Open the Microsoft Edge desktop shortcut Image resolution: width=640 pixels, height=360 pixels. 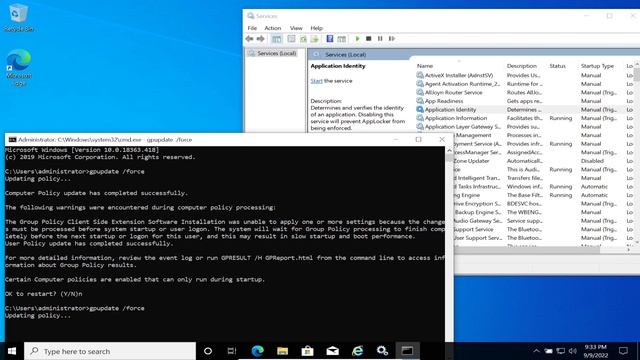(19, 67)
